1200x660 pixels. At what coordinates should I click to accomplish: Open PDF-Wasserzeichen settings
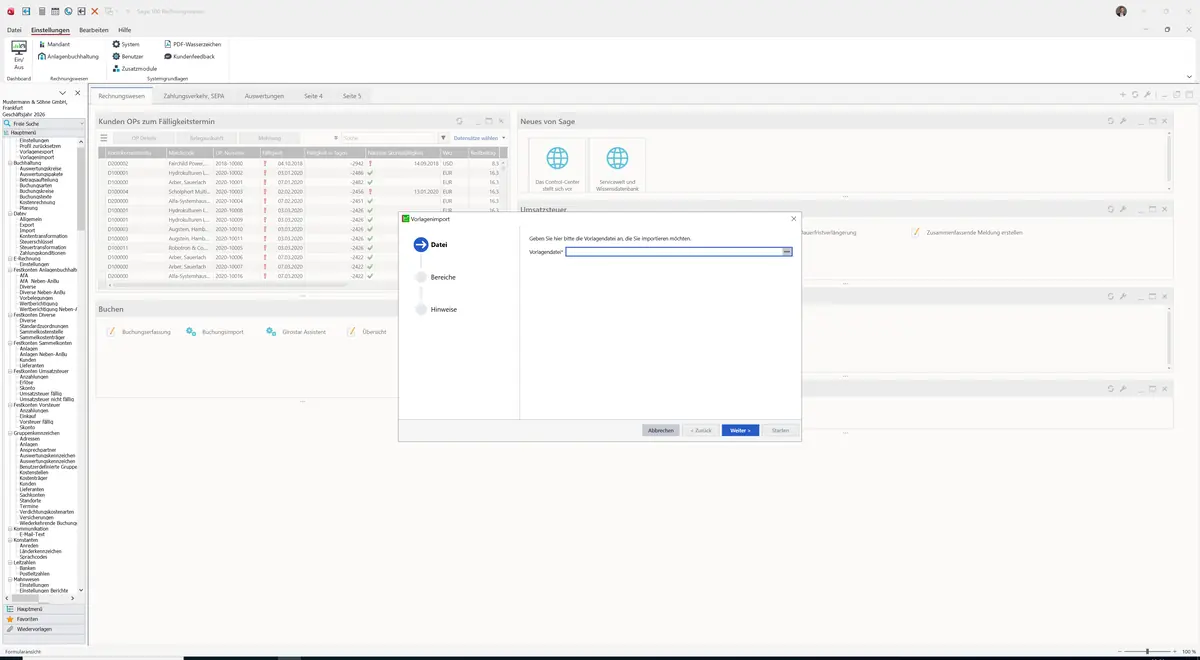coord(192,44)
